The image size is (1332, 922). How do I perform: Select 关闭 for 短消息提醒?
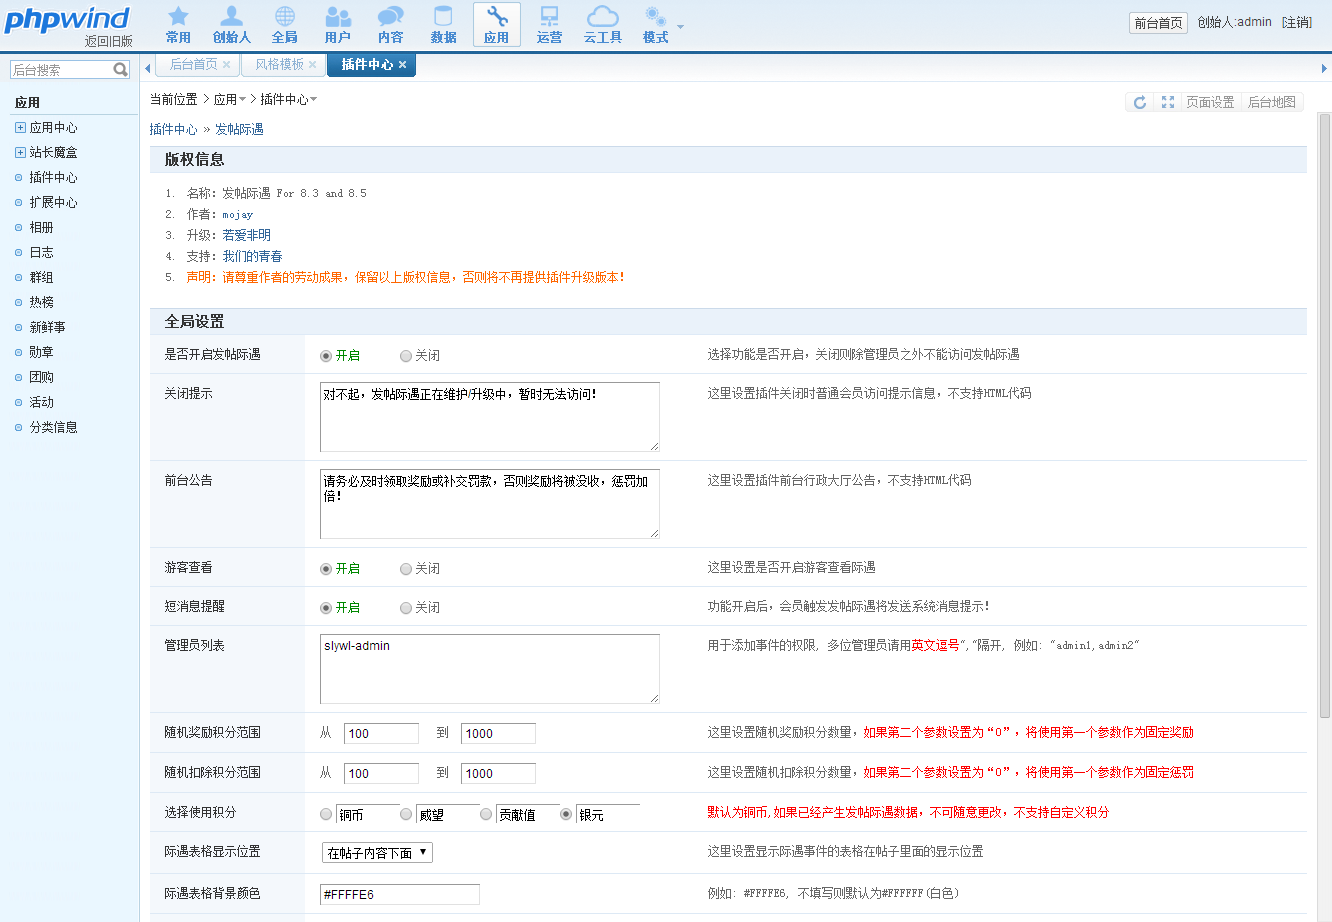[x=406, y=608]
